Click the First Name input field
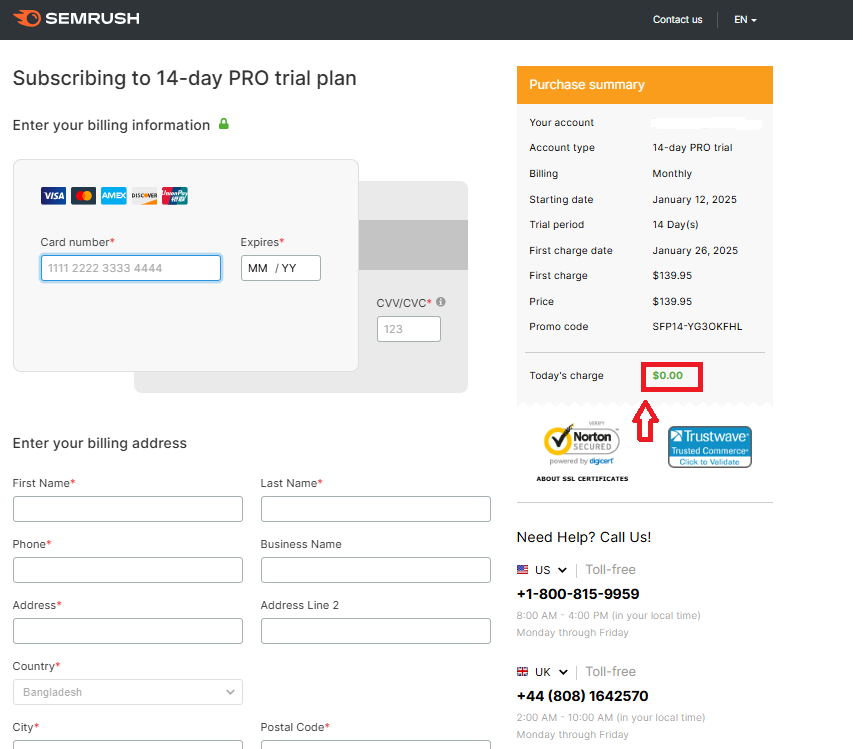The width and height of the screenshot is (853, 749). coord(128,509)
